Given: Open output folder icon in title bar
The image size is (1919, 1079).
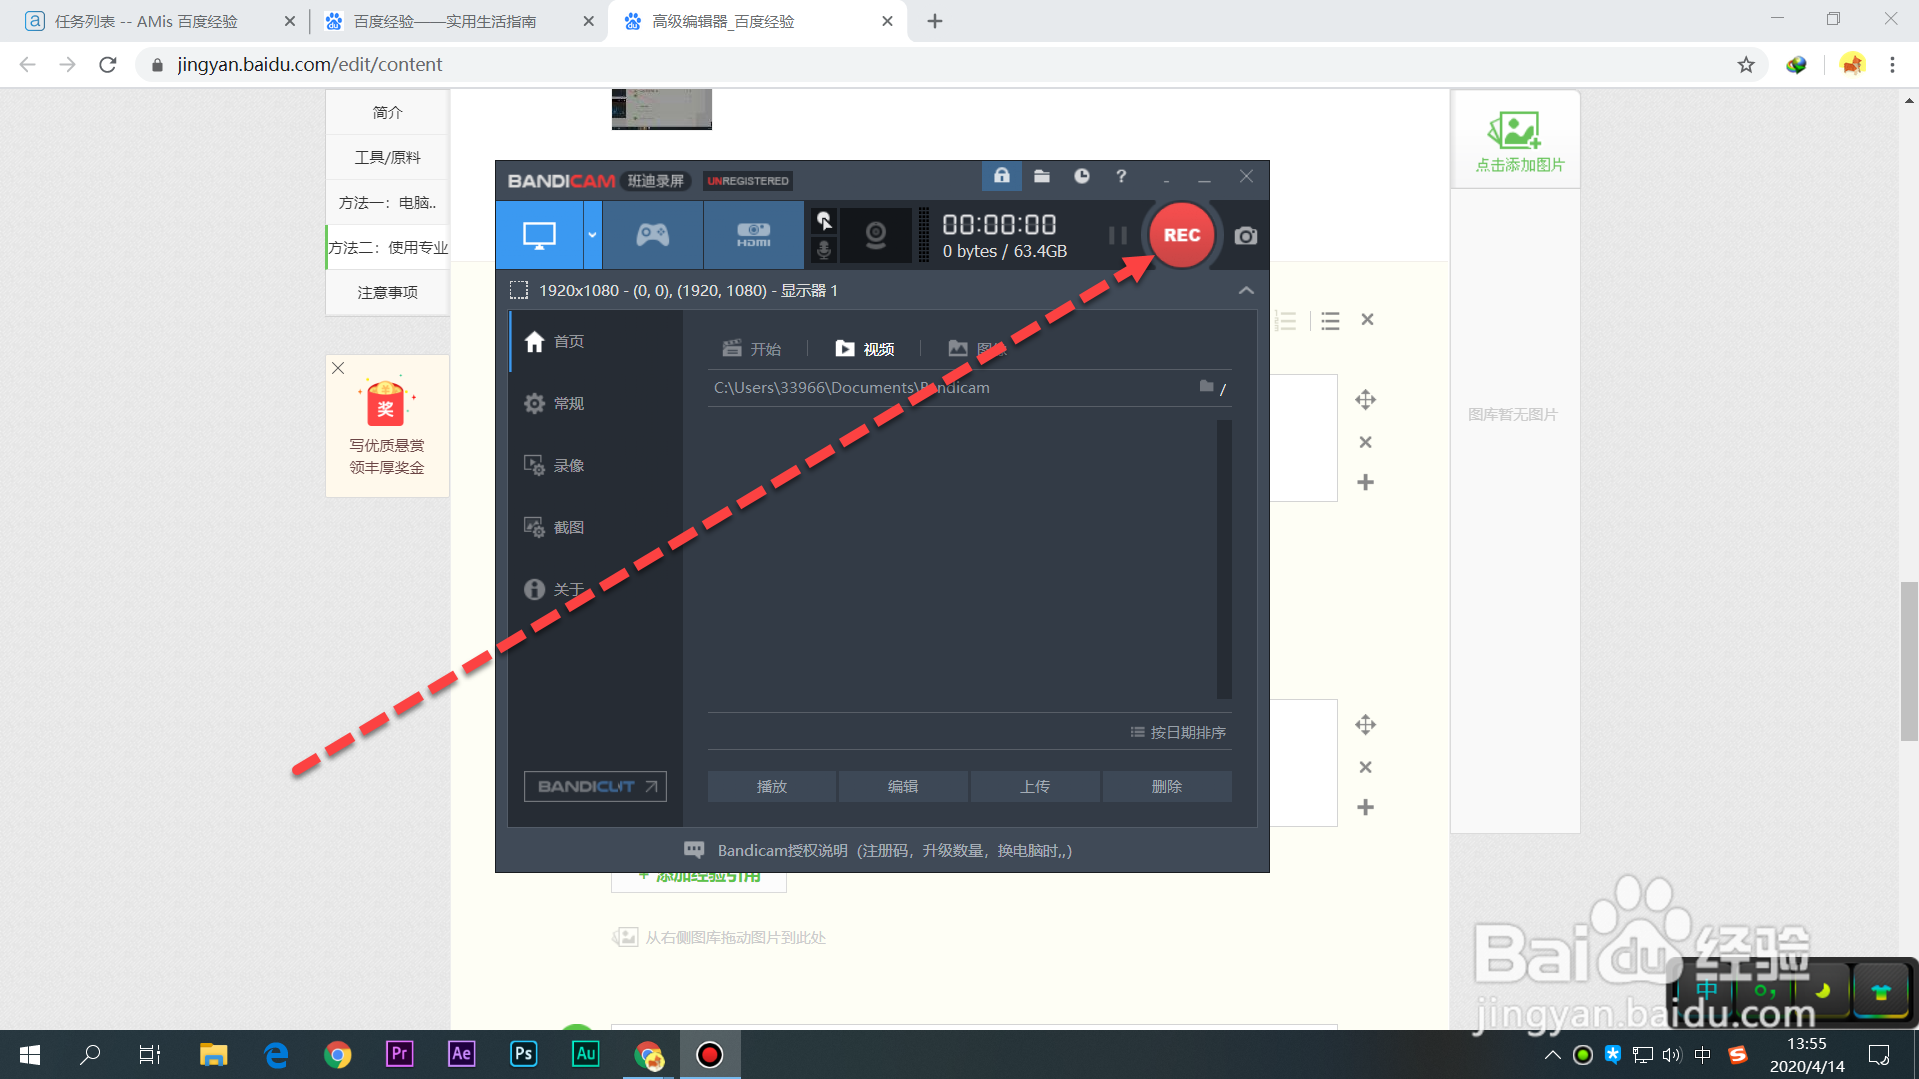Looking at the screenshot, I should 1042,176.
